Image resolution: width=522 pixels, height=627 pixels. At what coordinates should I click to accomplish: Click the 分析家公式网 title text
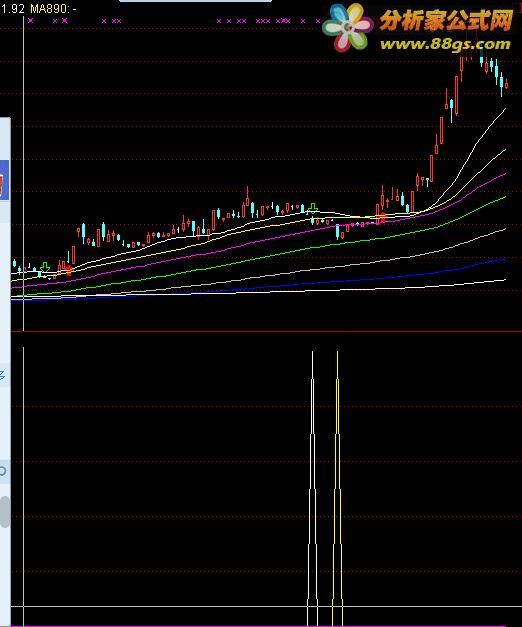(446, 20)
